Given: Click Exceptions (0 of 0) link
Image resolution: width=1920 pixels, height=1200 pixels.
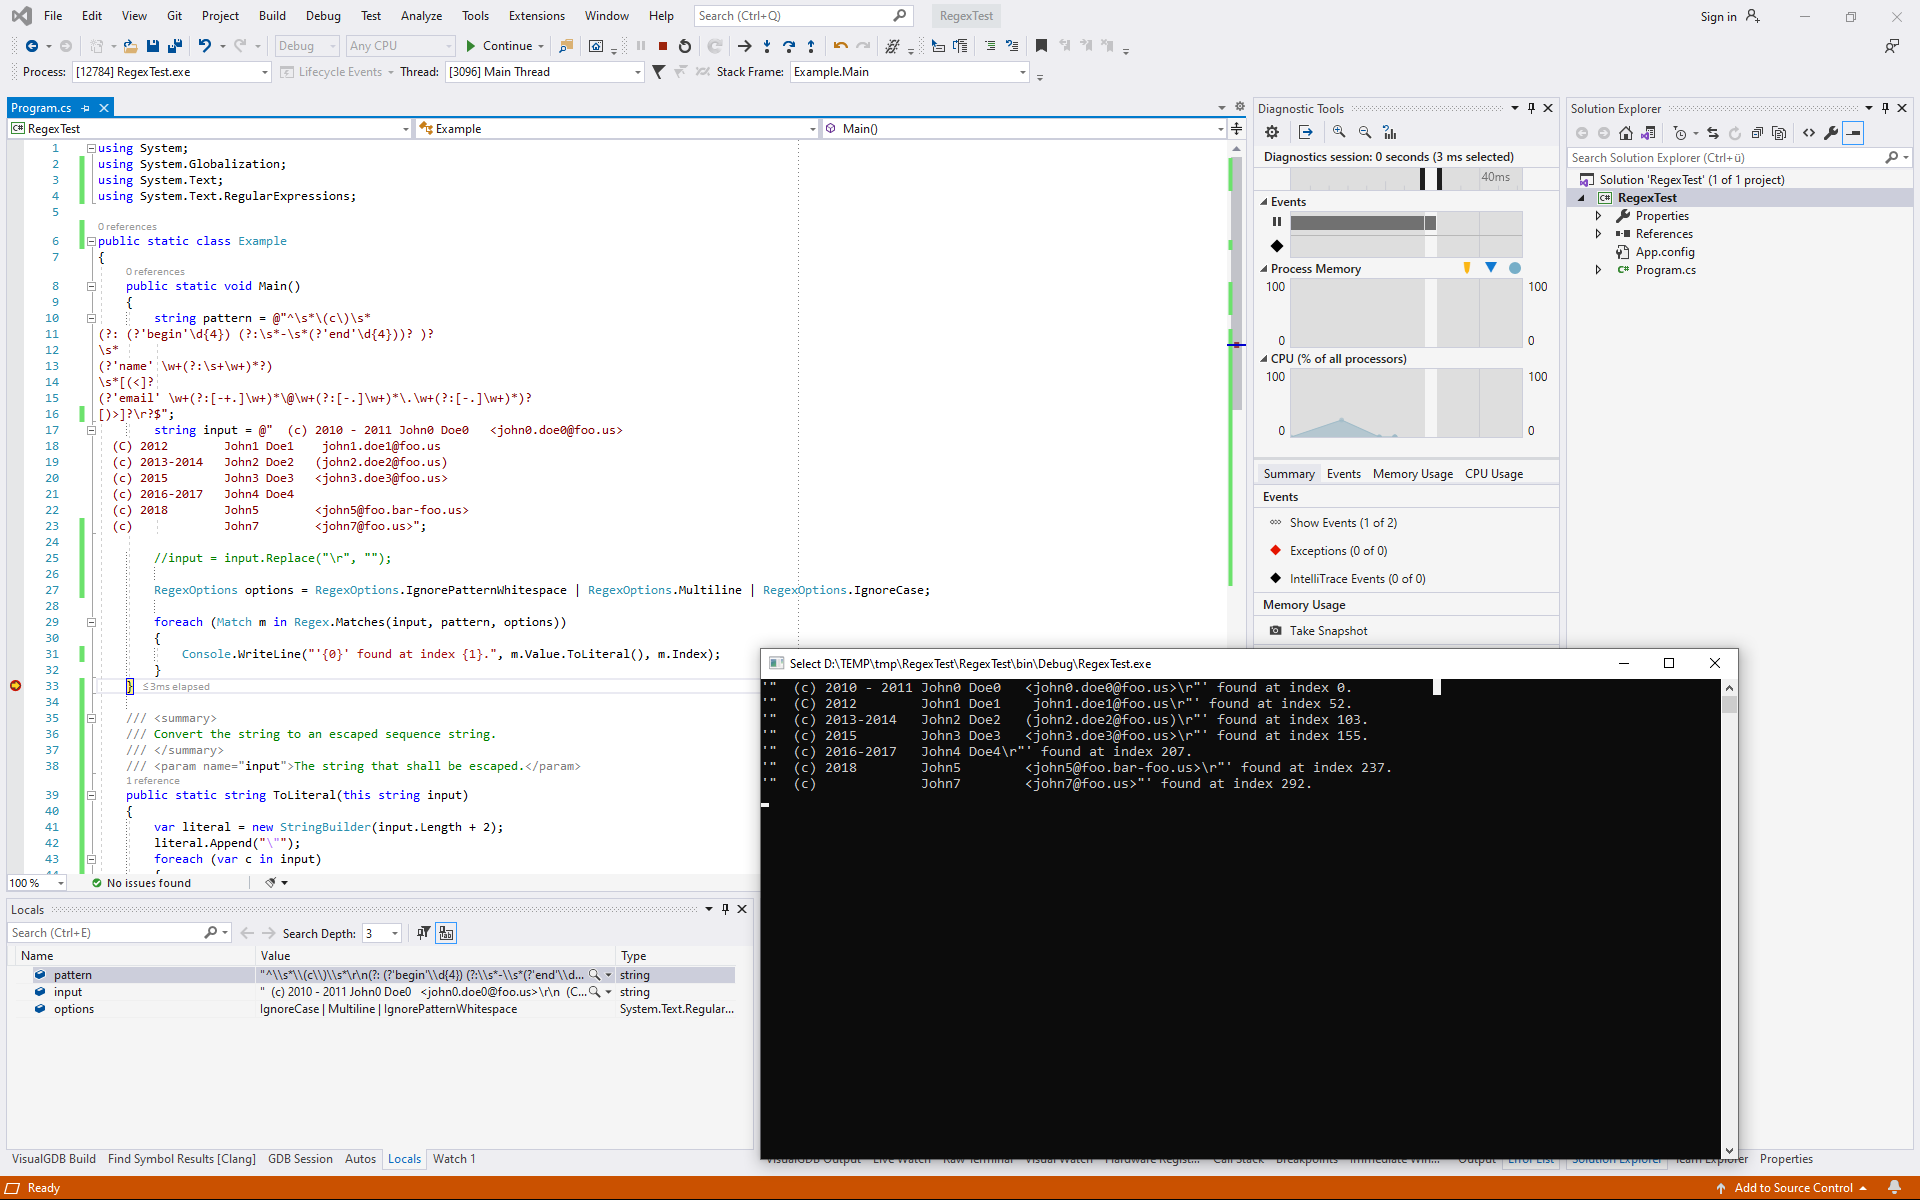Looking at the screenshot, I should [x=1338, y=551].
